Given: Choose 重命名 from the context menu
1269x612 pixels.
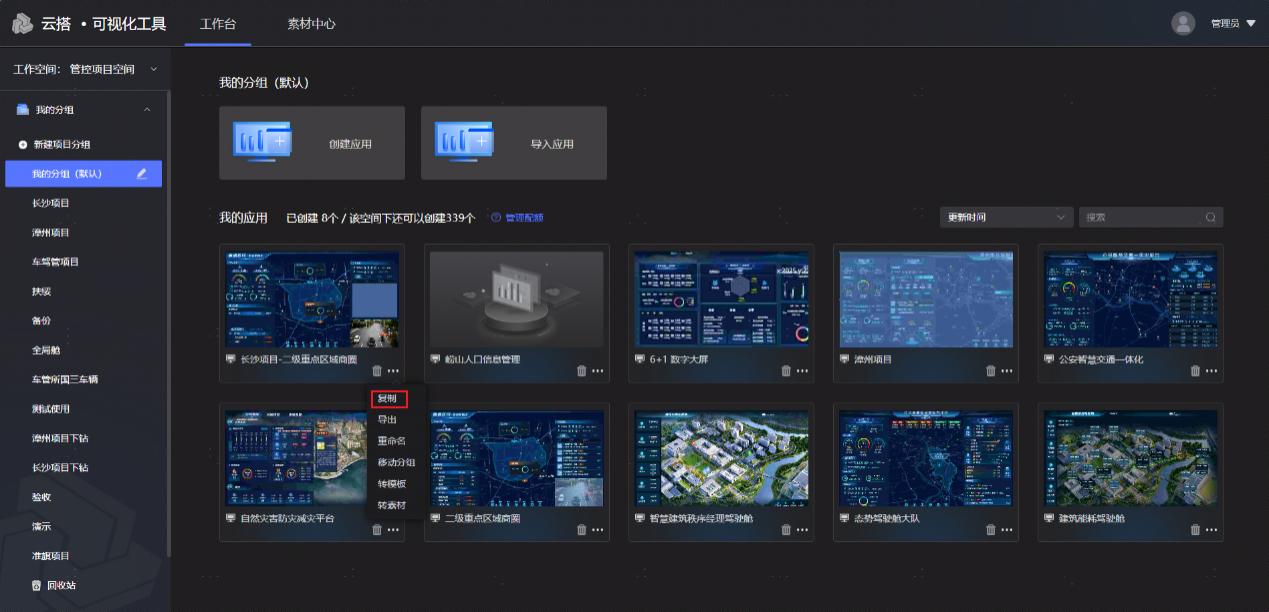Looking at the screenshot, I should pos(391,441).
